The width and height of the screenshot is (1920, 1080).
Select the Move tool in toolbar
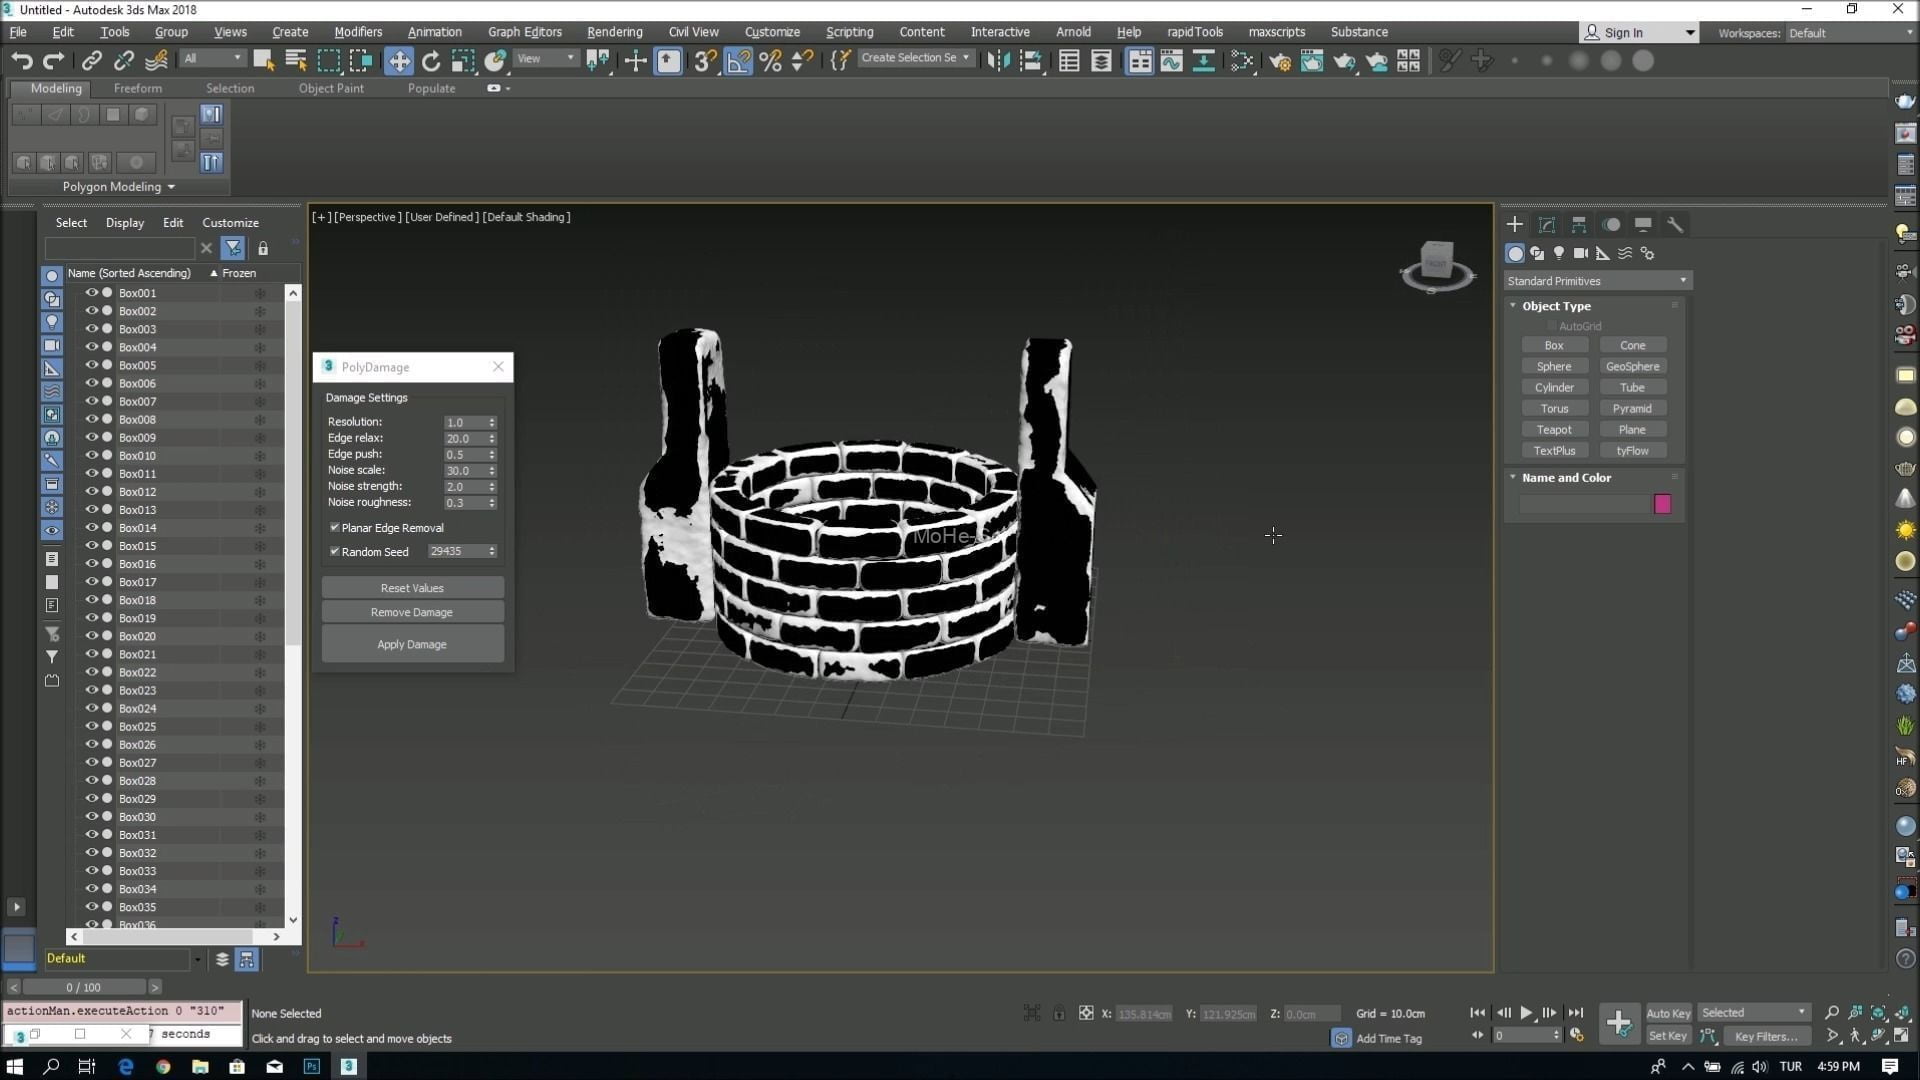(398, 61)
